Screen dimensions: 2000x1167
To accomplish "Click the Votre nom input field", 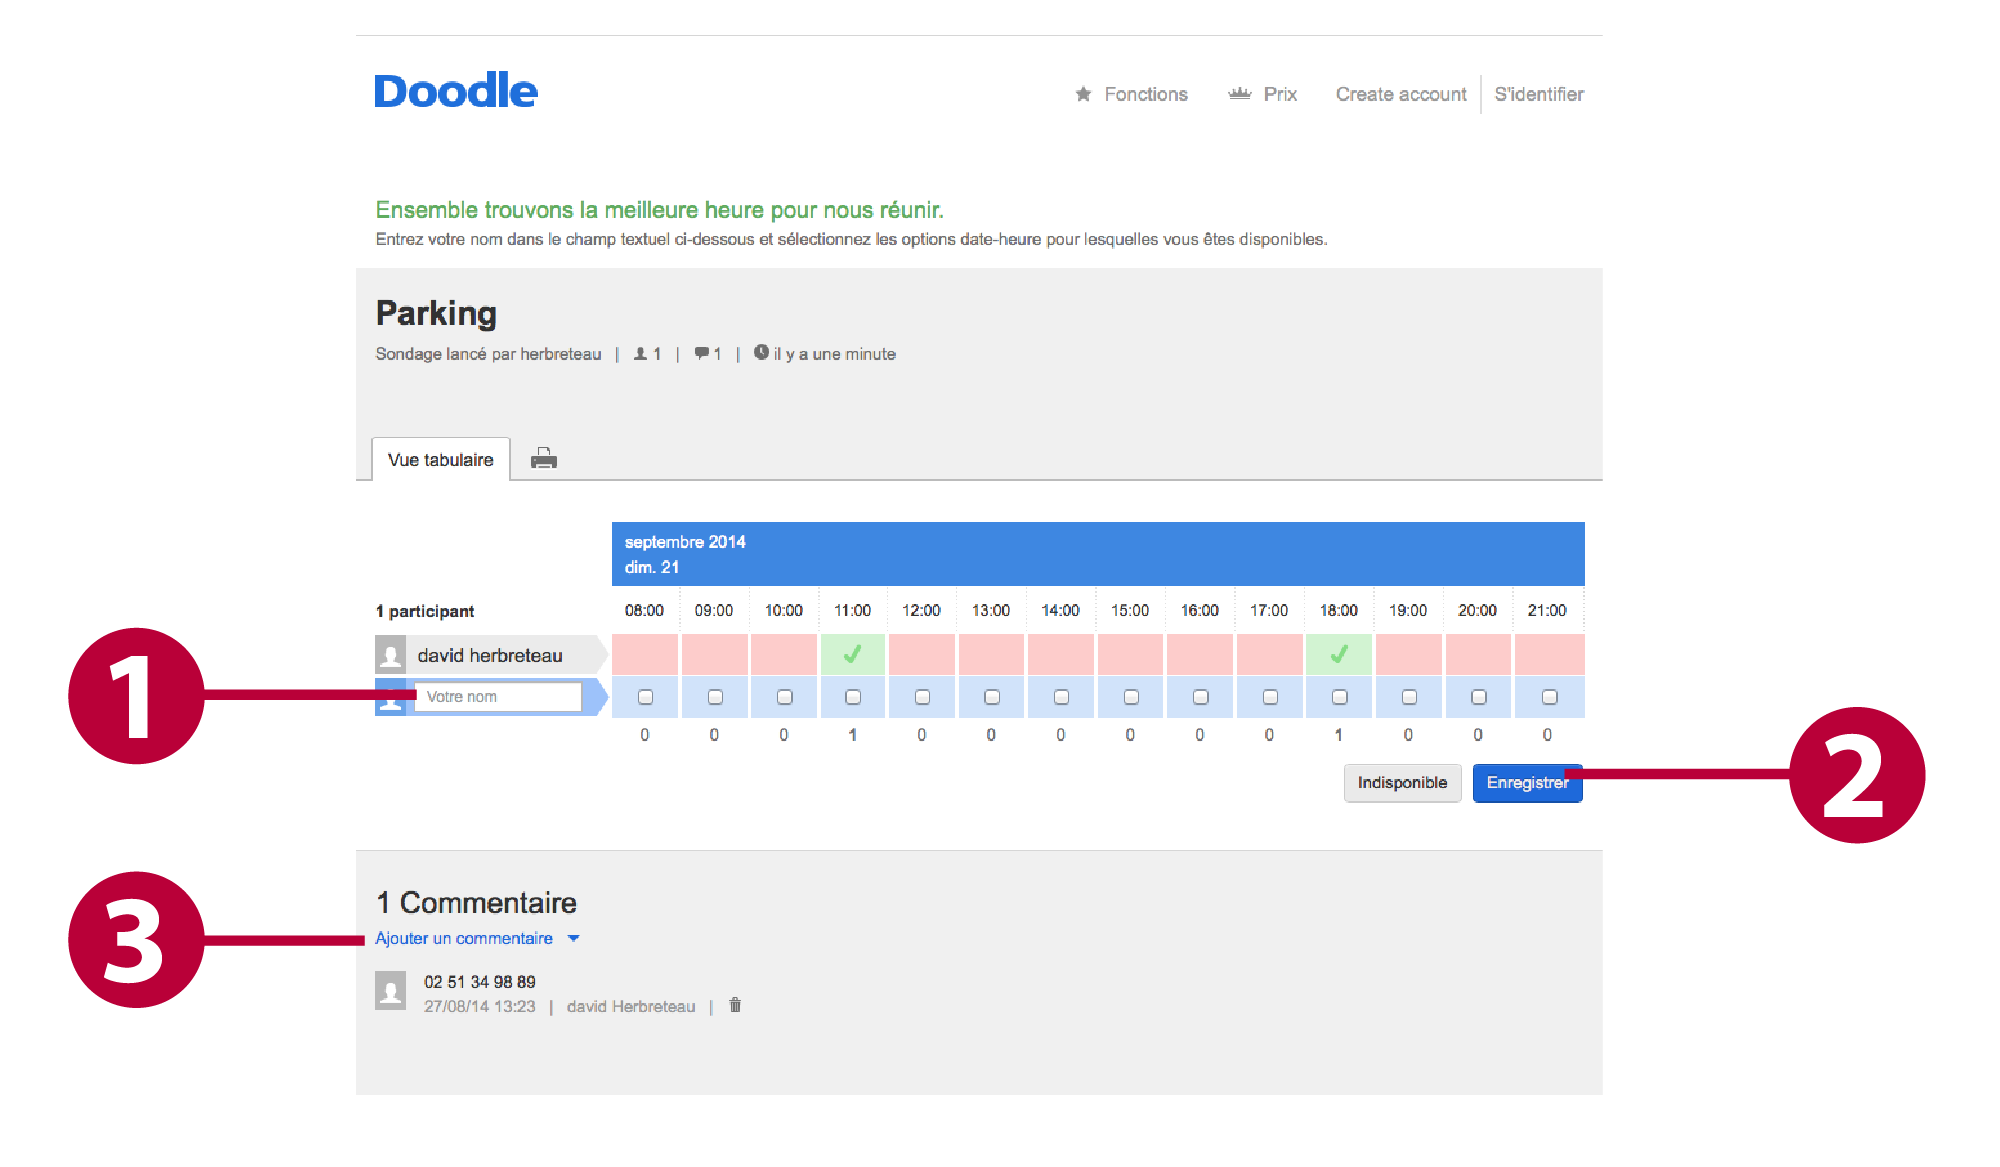I will 498,697.
